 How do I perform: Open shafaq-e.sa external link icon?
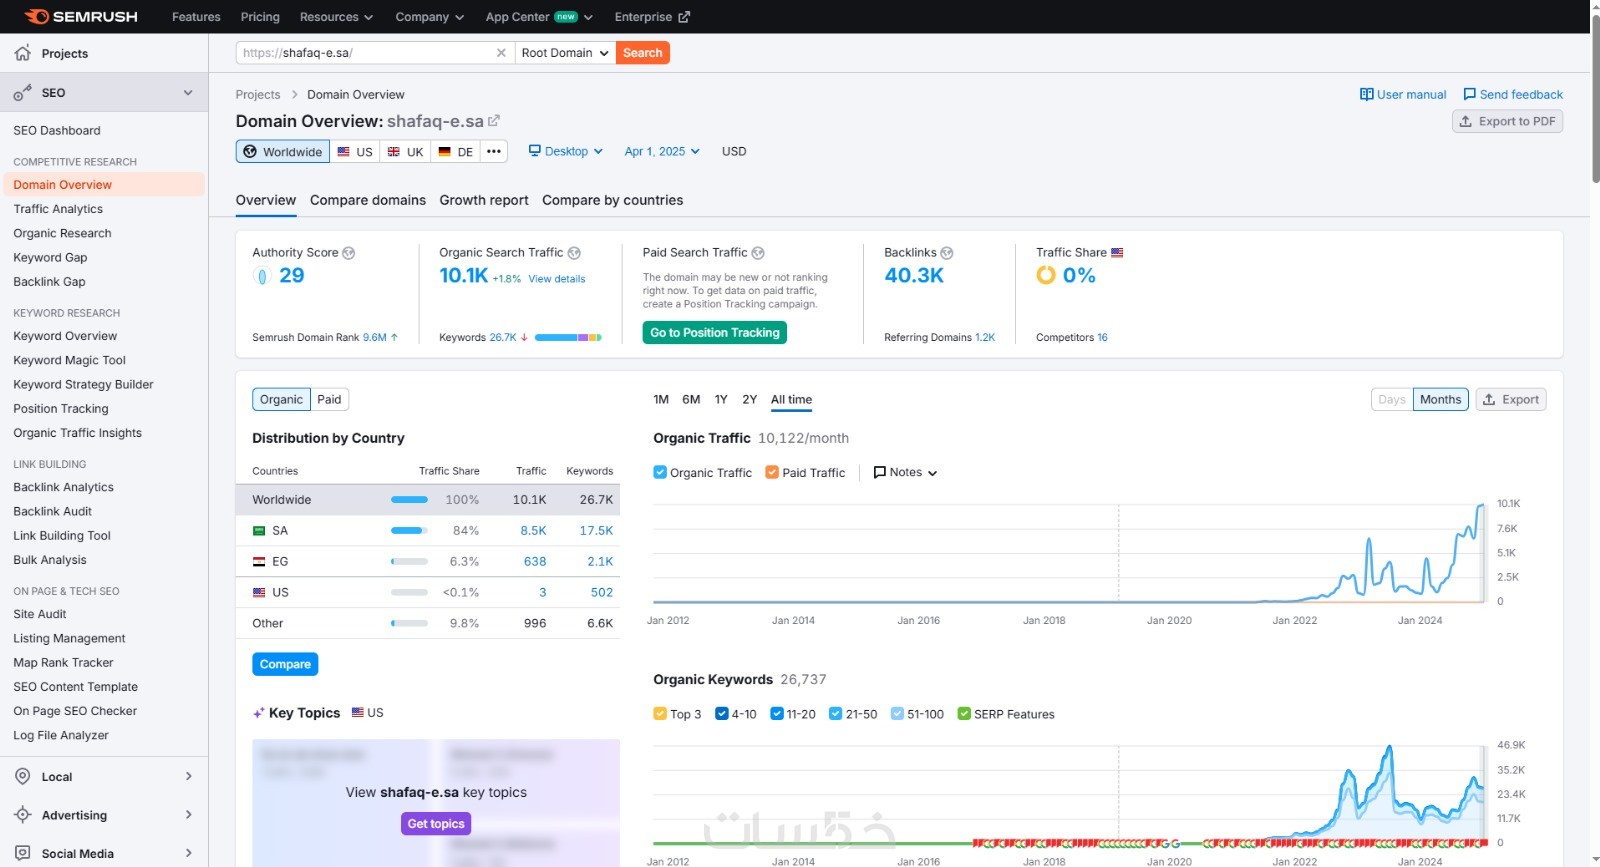[x=494, y=121]
